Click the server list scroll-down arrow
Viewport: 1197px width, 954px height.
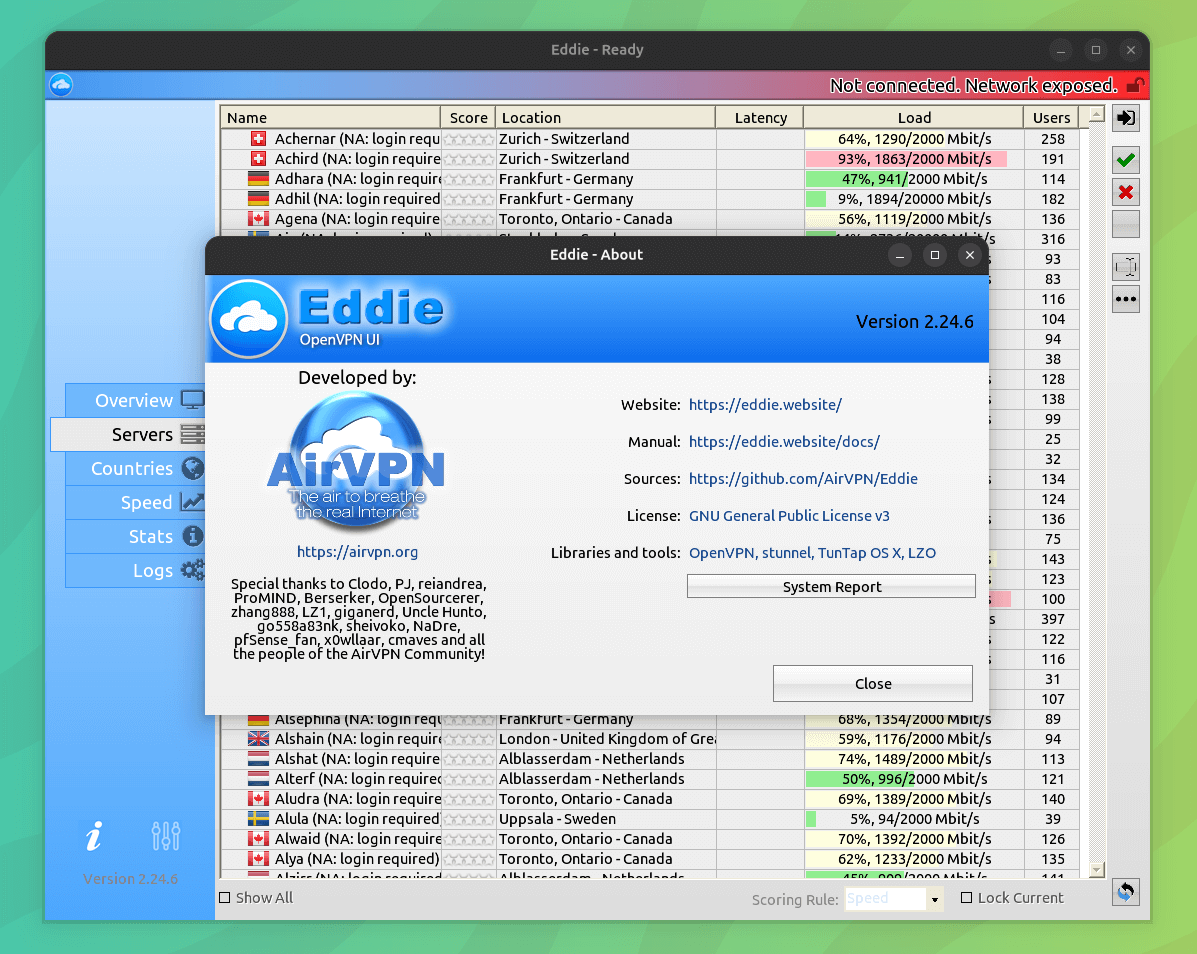(x=1096, y=869)
